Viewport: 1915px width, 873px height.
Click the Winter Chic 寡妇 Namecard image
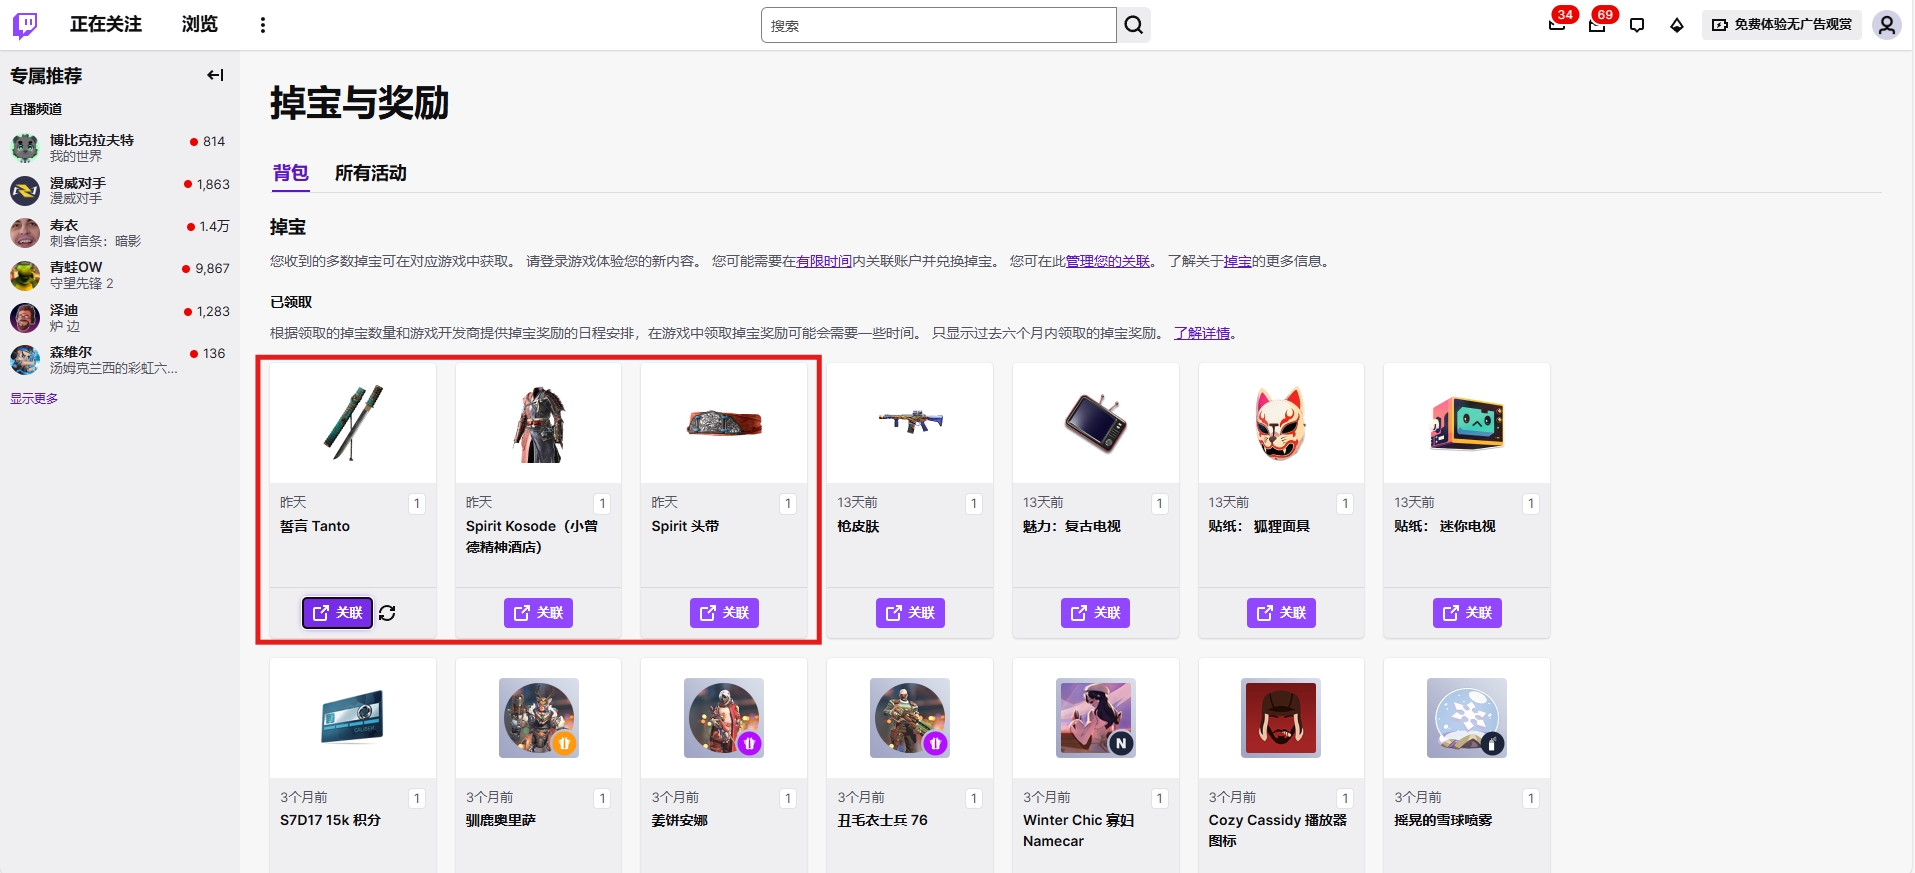(1096, 718)
